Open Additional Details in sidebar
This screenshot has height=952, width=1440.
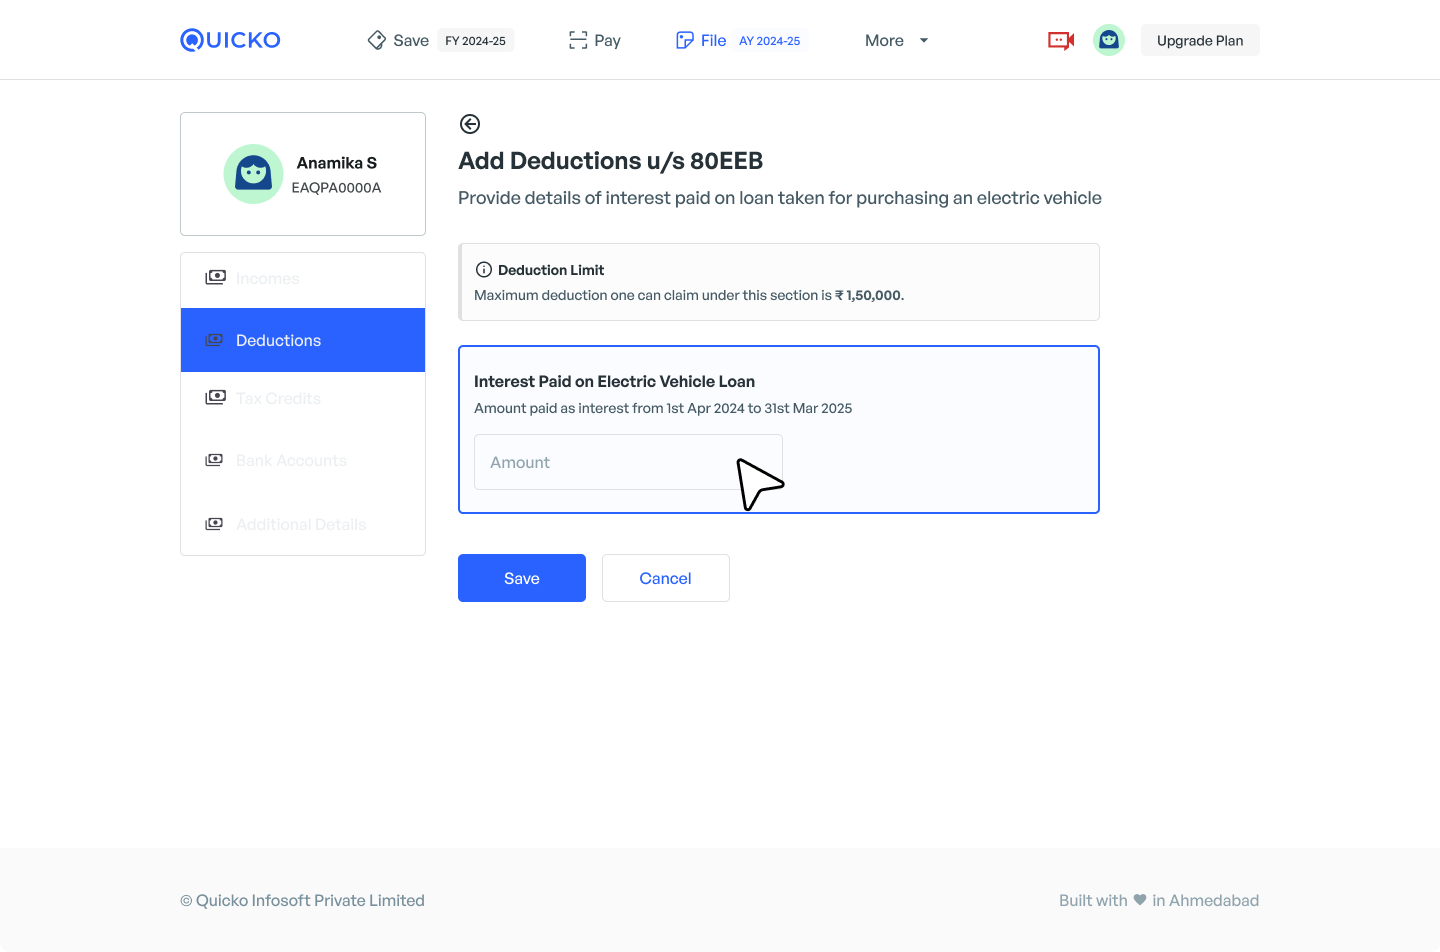pos(301,524)
